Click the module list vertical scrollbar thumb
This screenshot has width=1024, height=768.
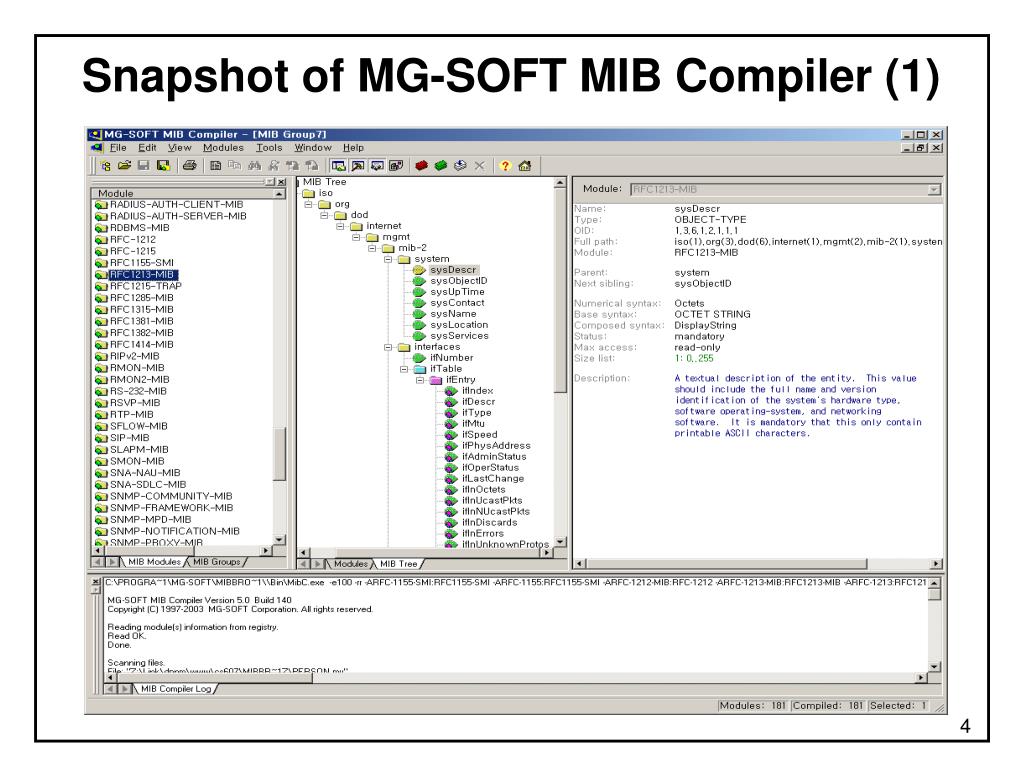coord(280,455)
